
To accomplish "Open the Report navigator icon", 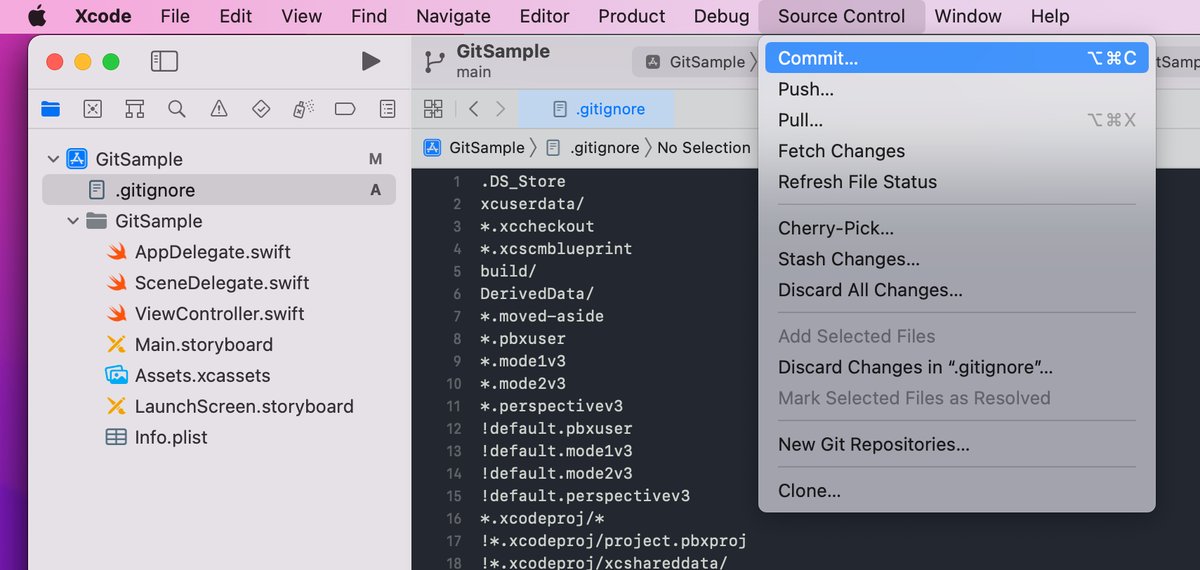I will 387,109.
